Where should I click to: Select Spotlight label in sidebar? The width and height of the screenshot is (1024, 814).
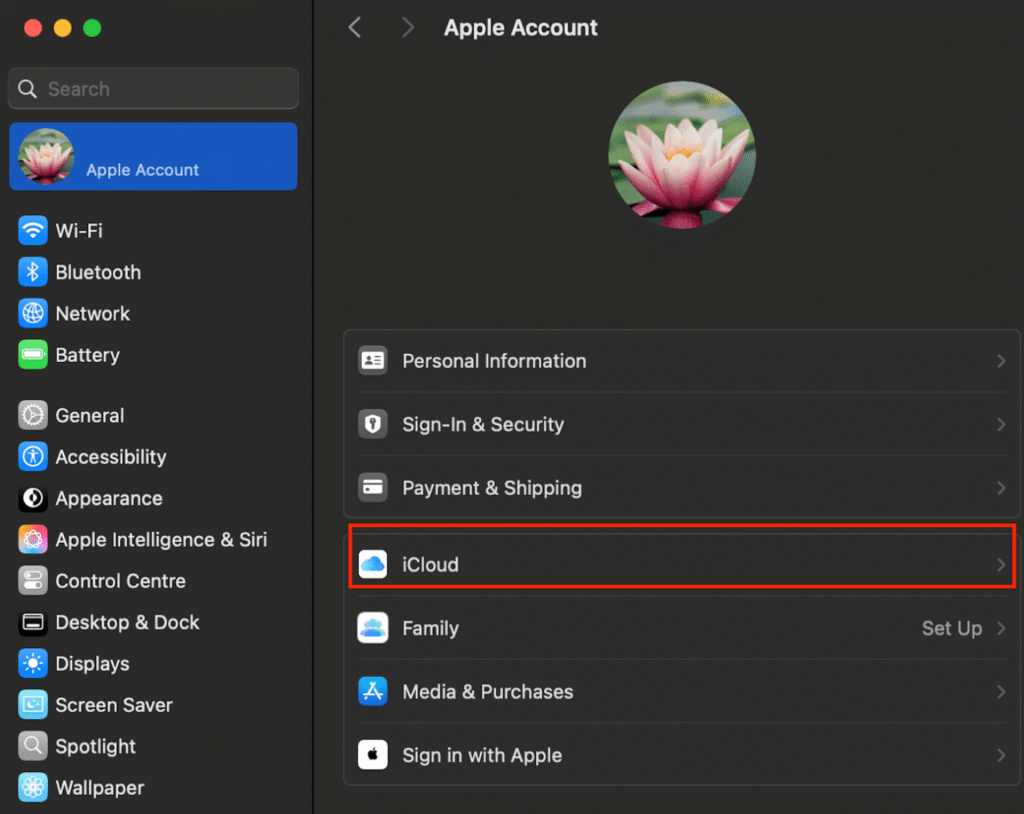tap(95, 747)
